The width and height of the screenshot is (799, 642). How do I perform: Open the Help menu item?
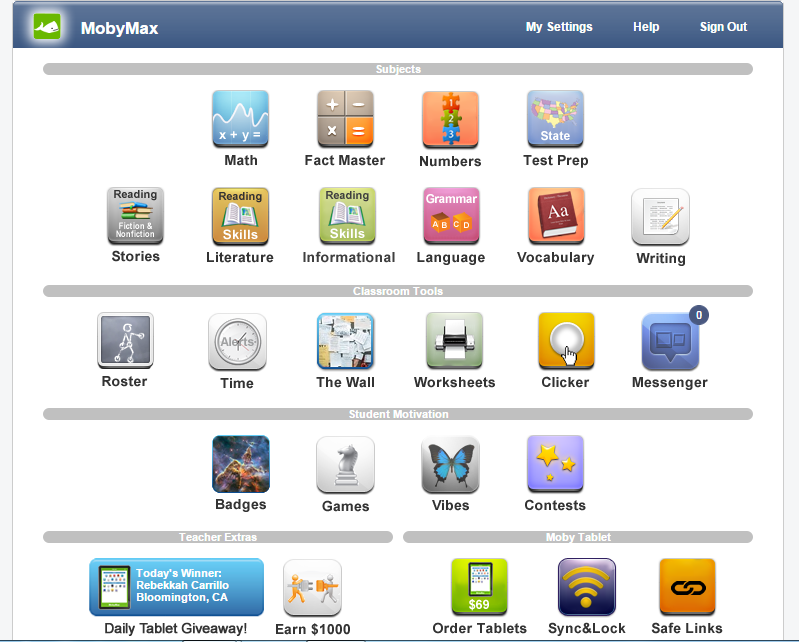click(646, 26)
